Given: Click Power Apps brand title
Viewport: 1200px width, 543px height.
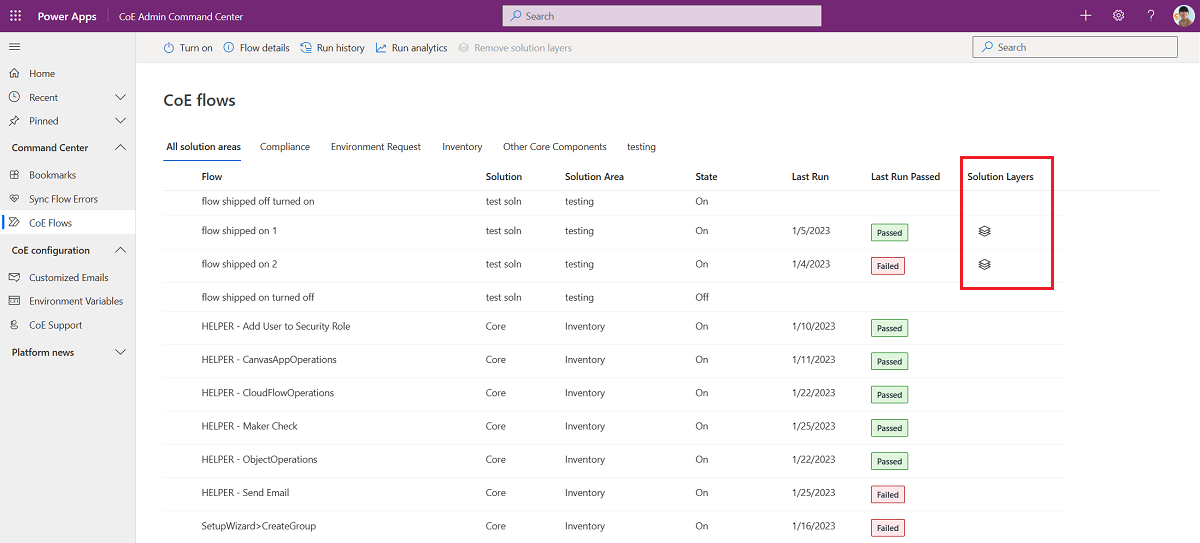Looking at the screenshot, I should (x=65, y=16).
